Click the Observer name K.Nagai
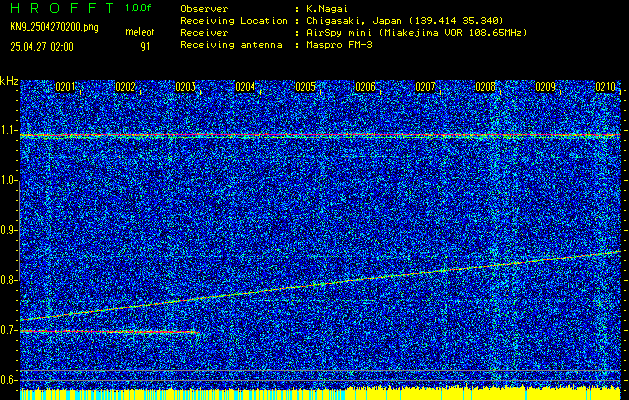The width and height of the screenshot is (629, 400). point(327,9)
